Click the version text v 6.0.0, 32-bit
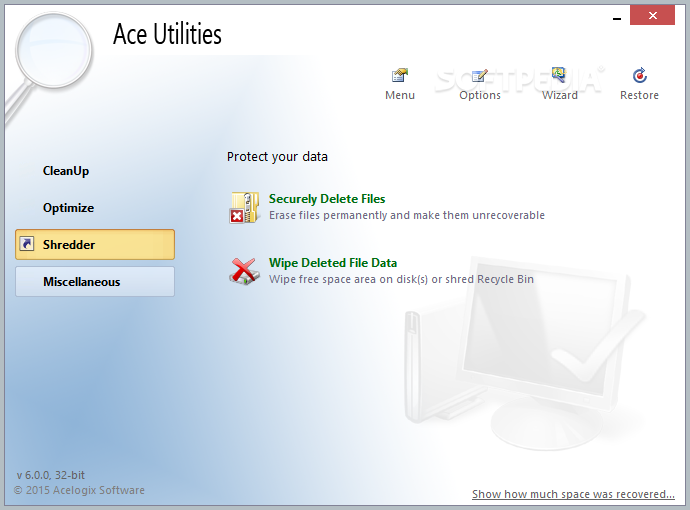This screenshot has height=510, width=690. (x=51, y=475)
